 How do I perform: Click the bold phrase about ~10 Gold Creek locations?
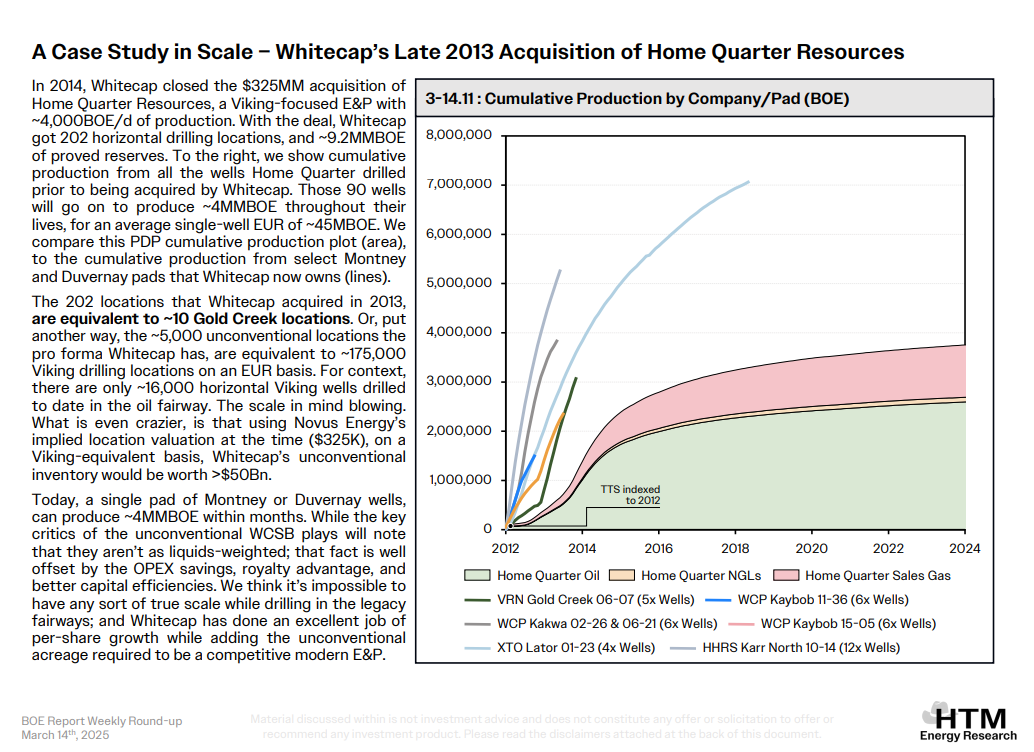point(191,319)
